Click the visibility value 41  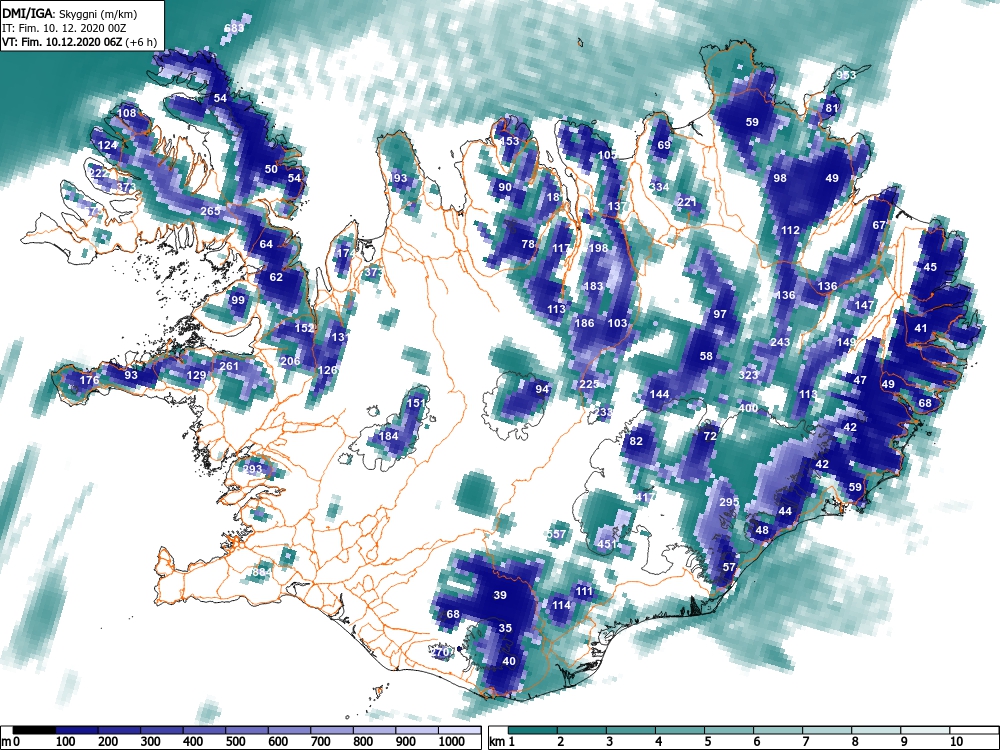pyautogui.click(x=921, y=328)
